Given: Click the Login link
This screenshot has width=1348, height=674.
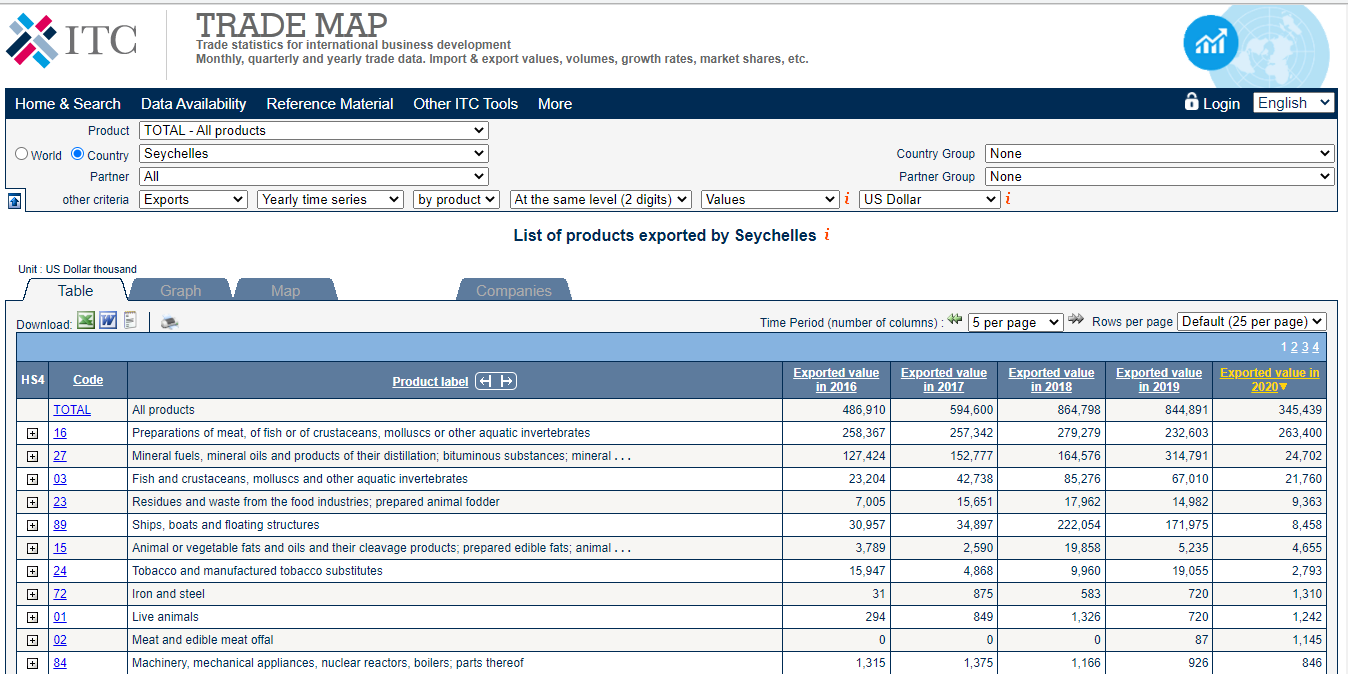Looking at the screenshot, I should click(1221, 104).
